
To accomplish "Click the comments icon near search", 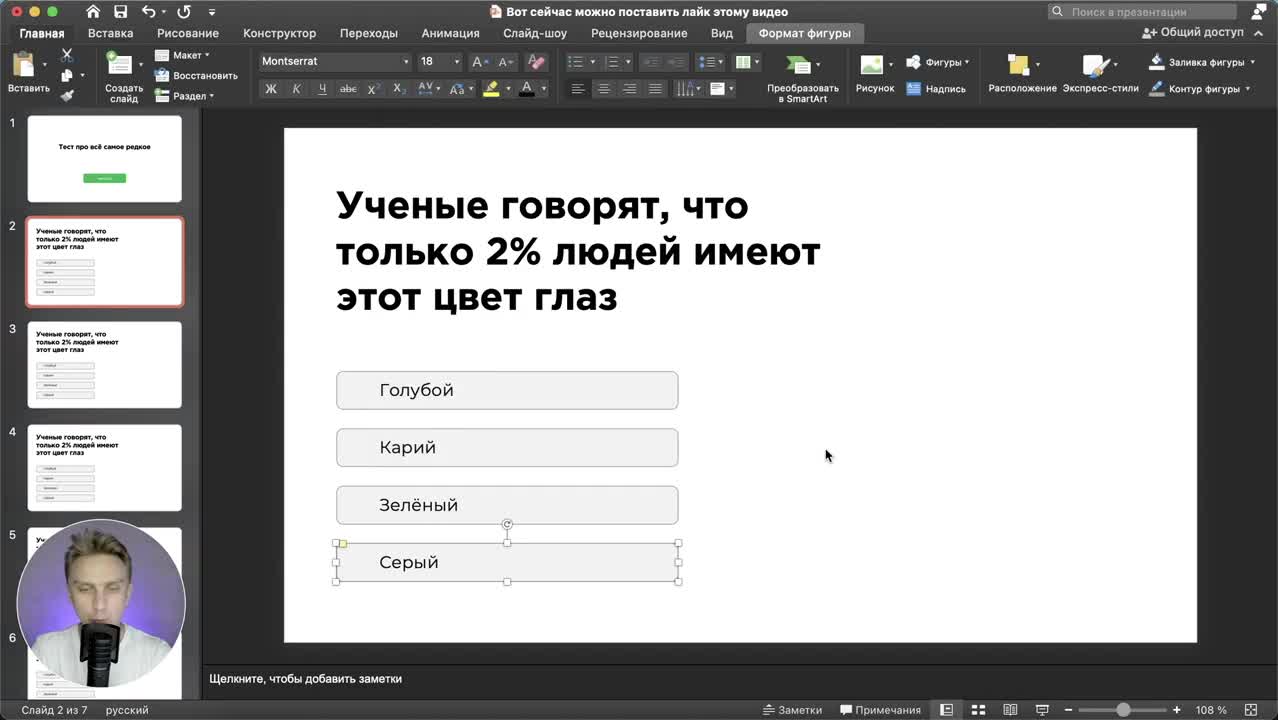I will pyautogui.click(x=1258, y=12).
